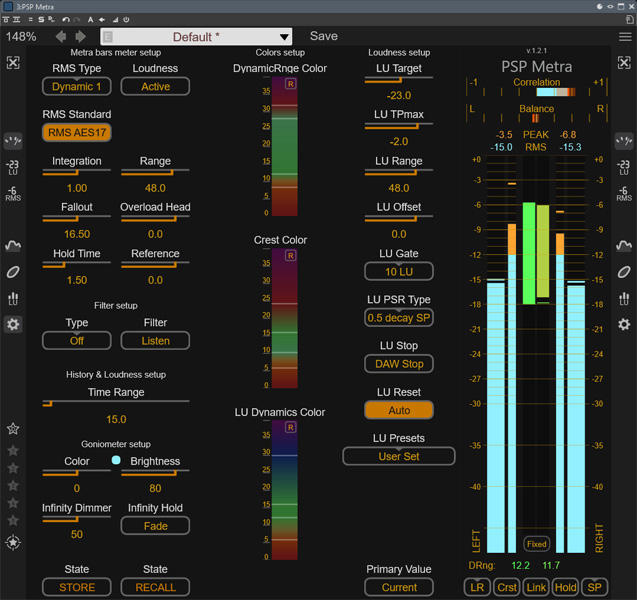
Task: Open the LU Gate 10 LU selector
Action: [399, 271]
